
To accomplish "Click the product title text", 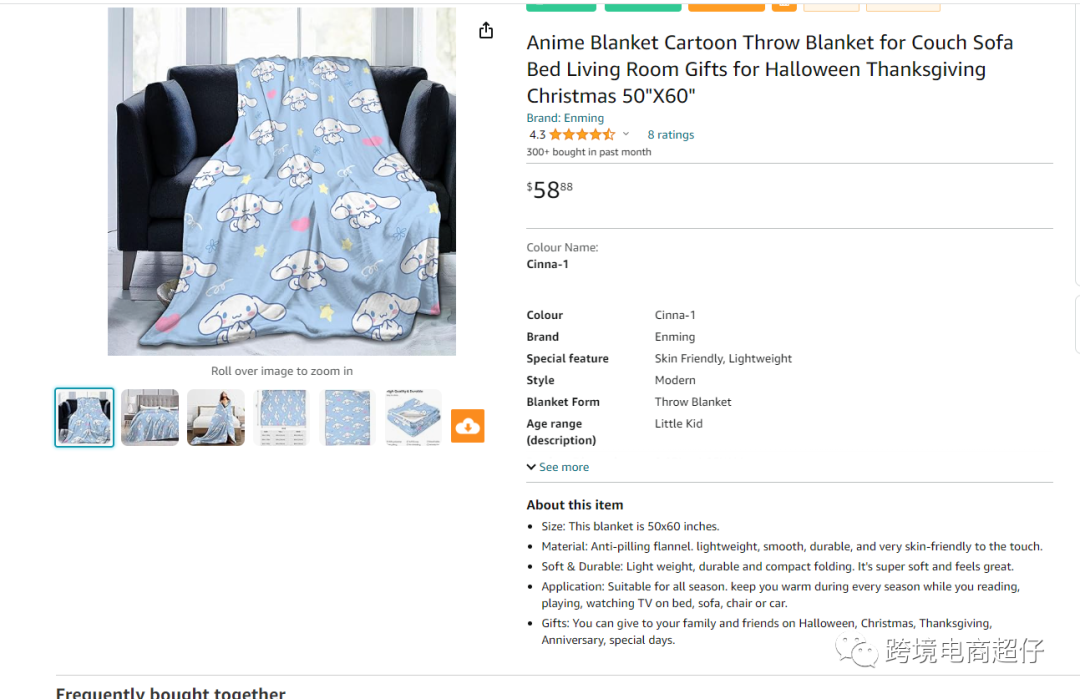I will pos(769,69).
